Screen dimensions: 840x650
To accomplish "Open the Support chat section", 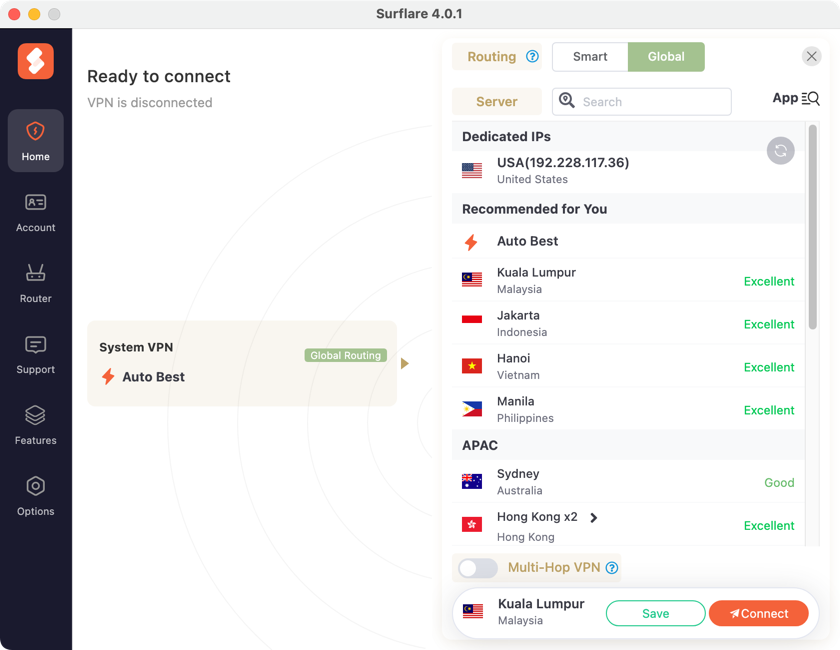I will click(35, 354).
